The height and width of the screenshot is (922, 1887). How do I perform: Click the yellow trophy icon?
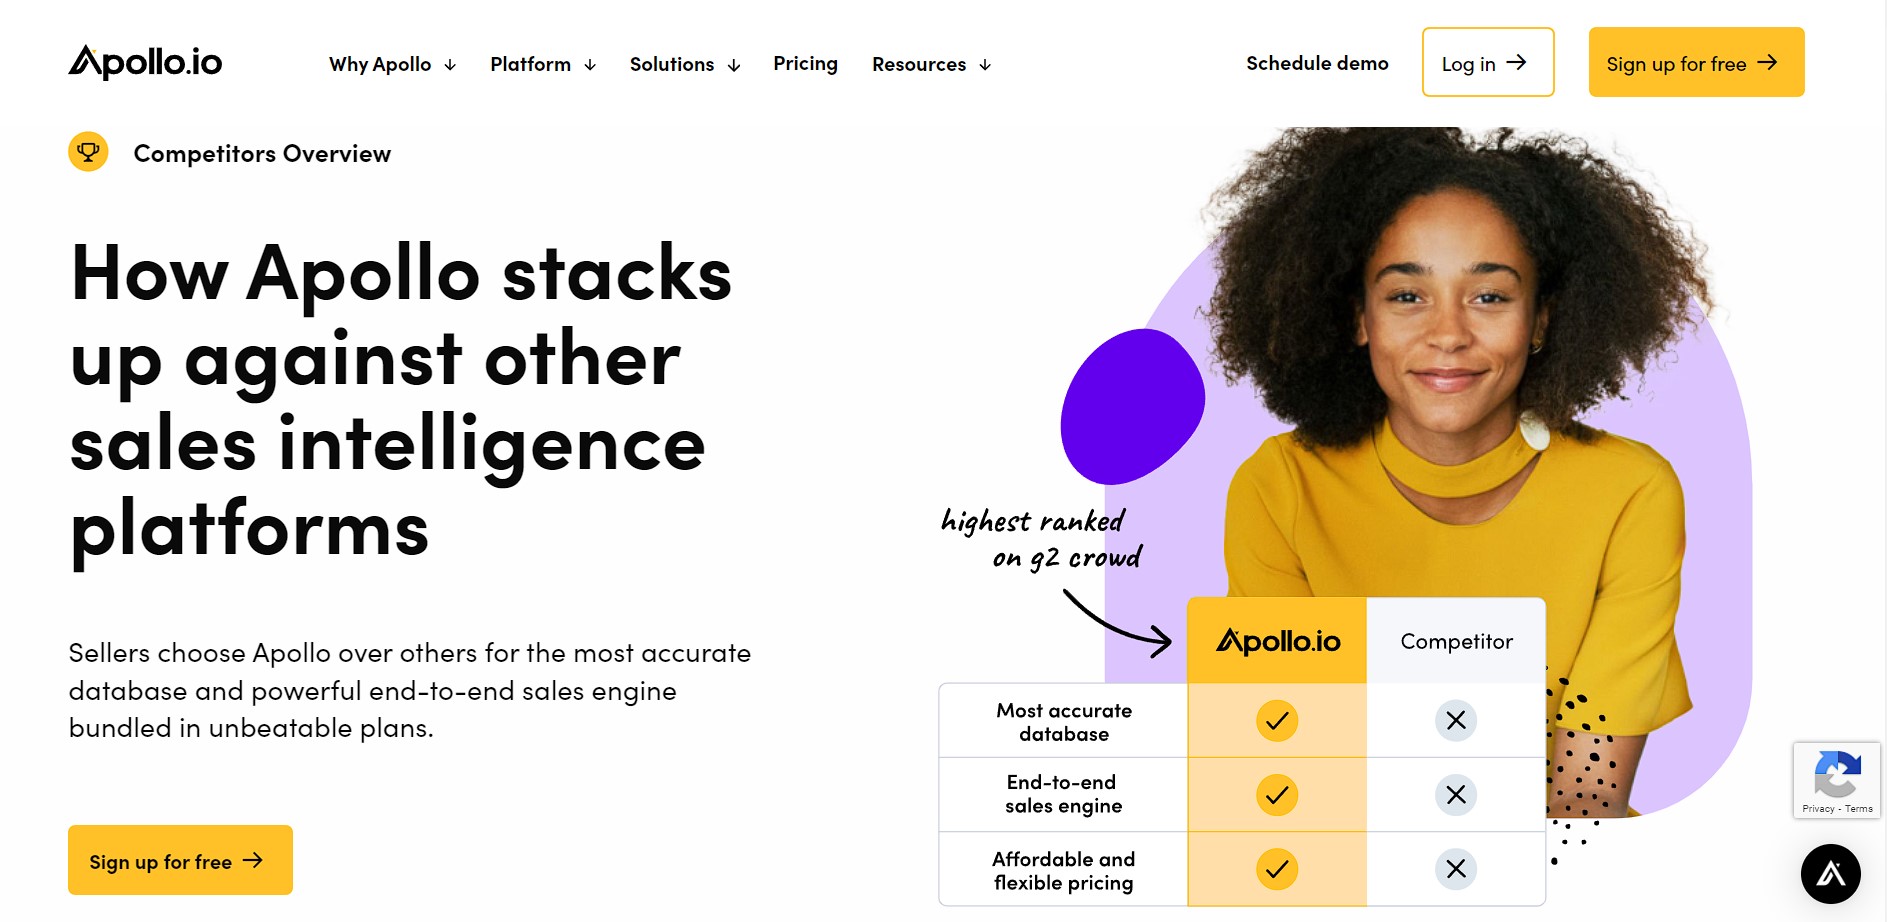(x=88, y=152)
